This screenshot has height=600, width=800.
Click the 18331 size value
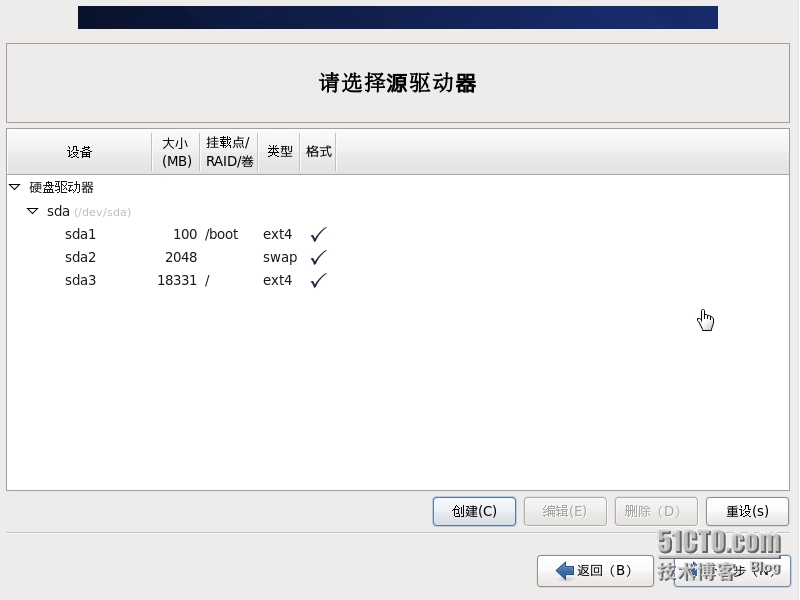tap(177, 280)
